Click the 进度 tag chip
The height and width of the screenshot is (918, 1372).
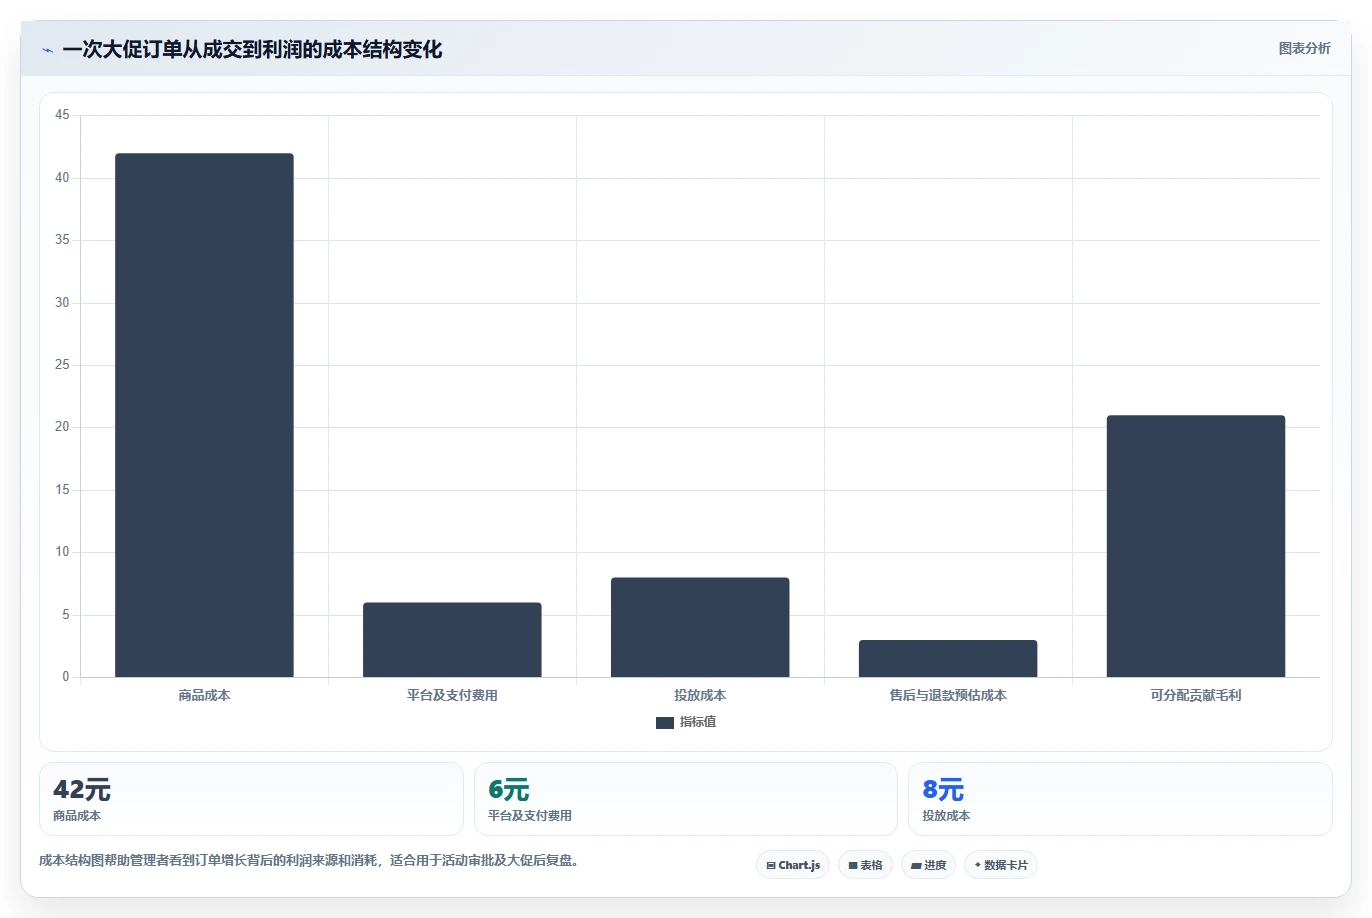click(929, 865)
